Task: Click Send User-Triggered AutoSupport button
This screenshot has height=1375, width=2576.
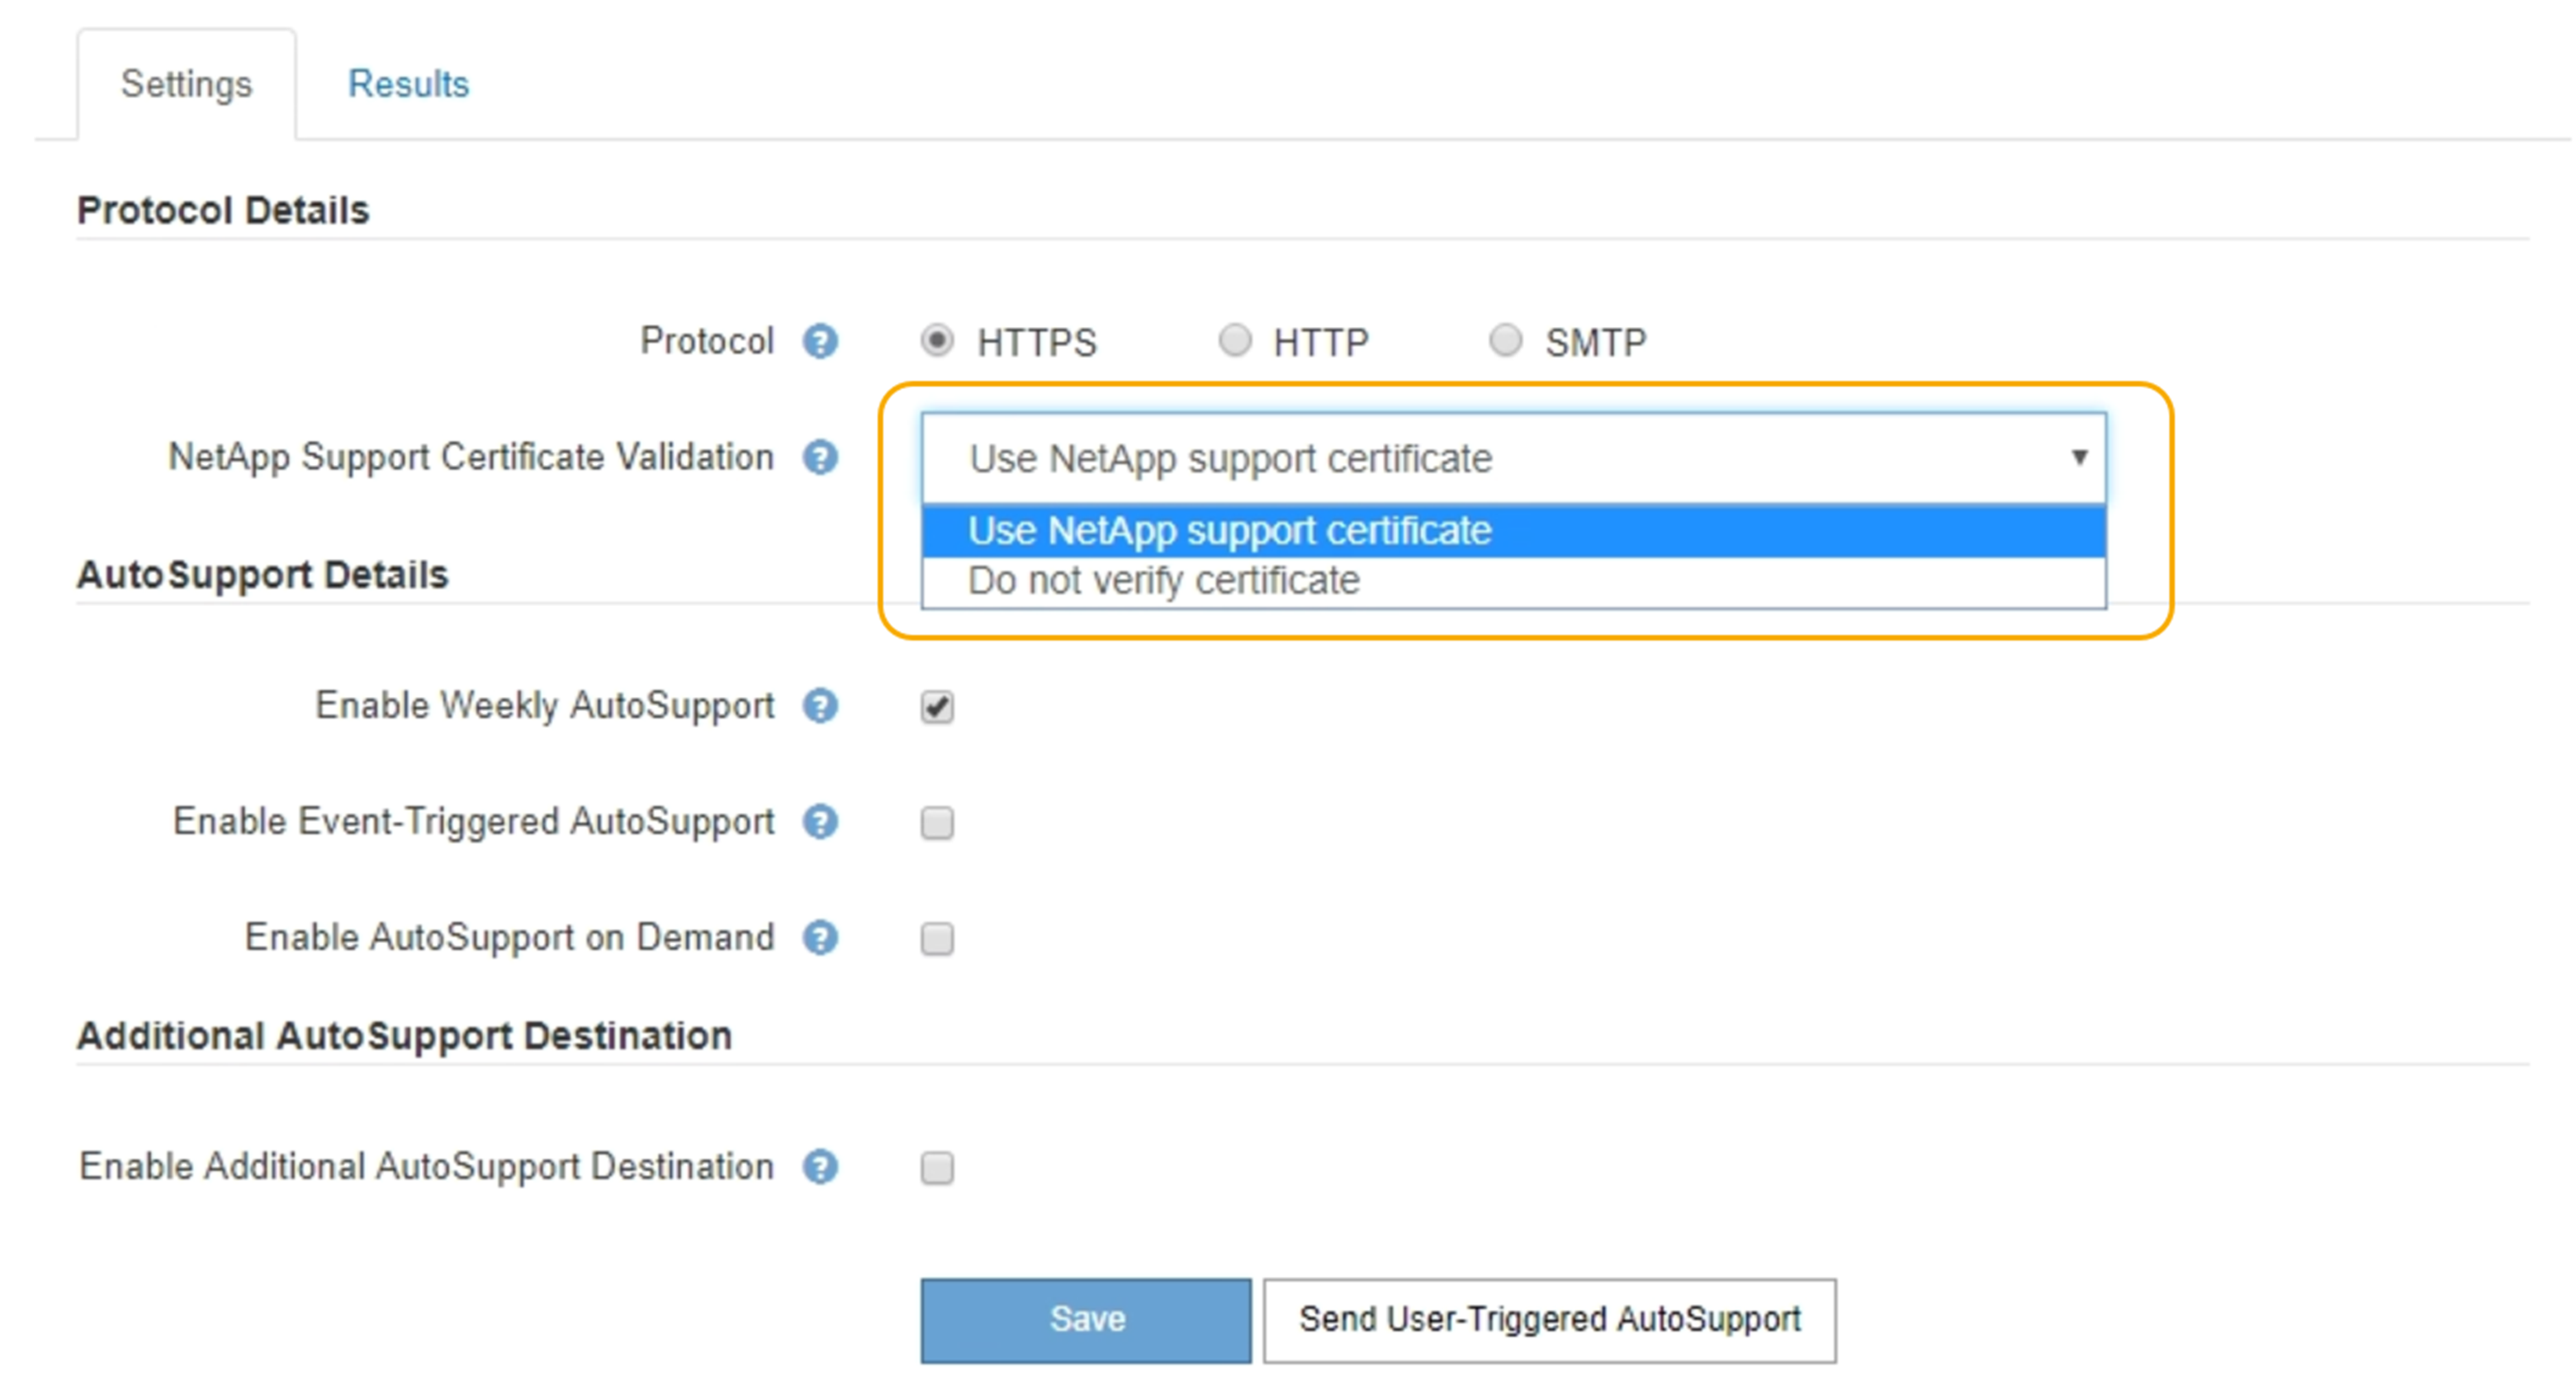Action: pyautogui.click(x=1549, y=1320)
